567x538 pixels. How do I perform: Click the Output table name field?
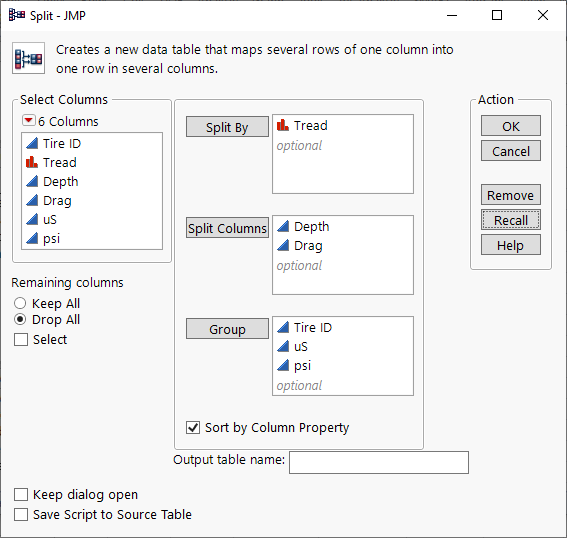[379, 462]
